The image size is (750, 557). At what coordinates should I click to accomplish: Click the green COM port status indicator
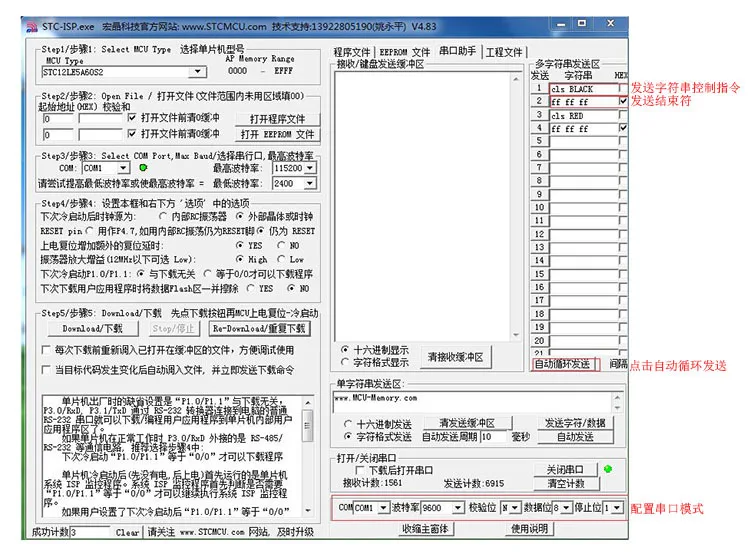pyautogui.click(x=143, y=167)
